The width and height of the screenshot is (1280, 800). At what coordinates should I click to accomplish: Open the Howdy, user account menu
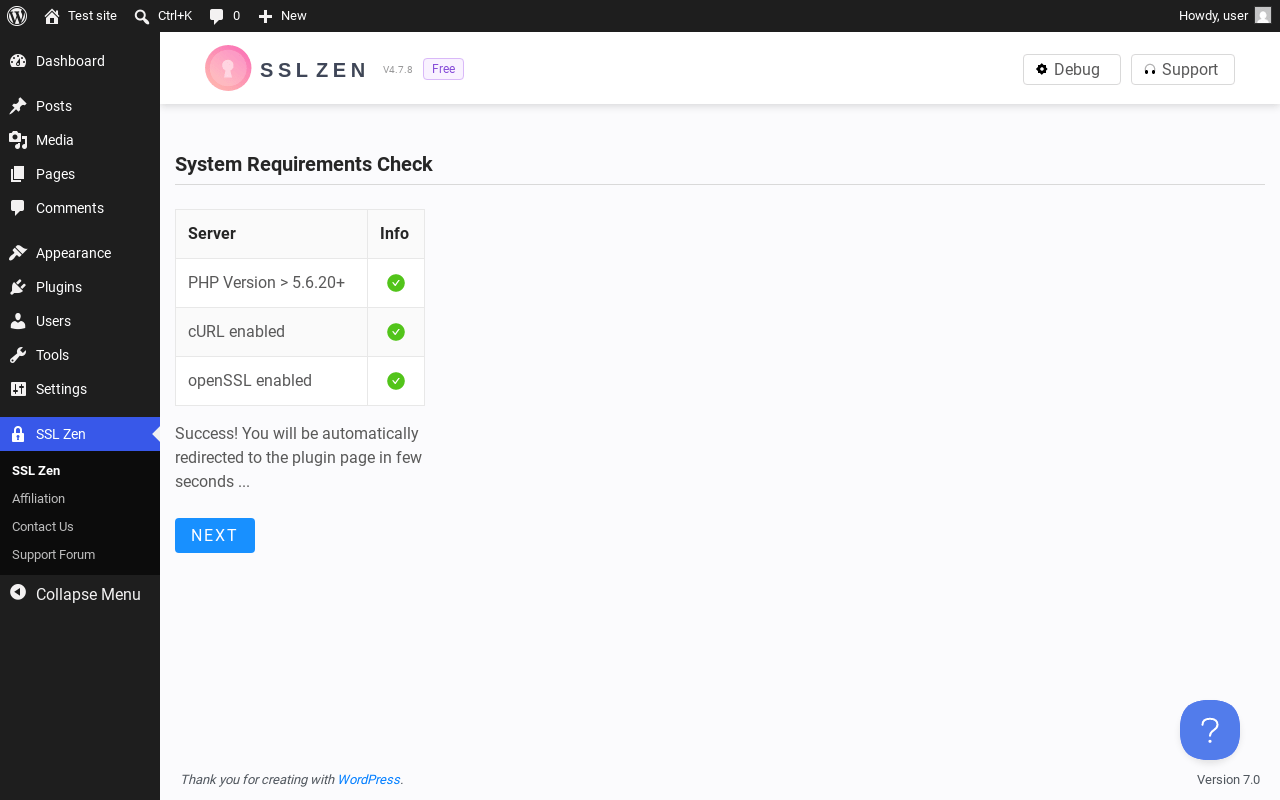[1224, 16]
